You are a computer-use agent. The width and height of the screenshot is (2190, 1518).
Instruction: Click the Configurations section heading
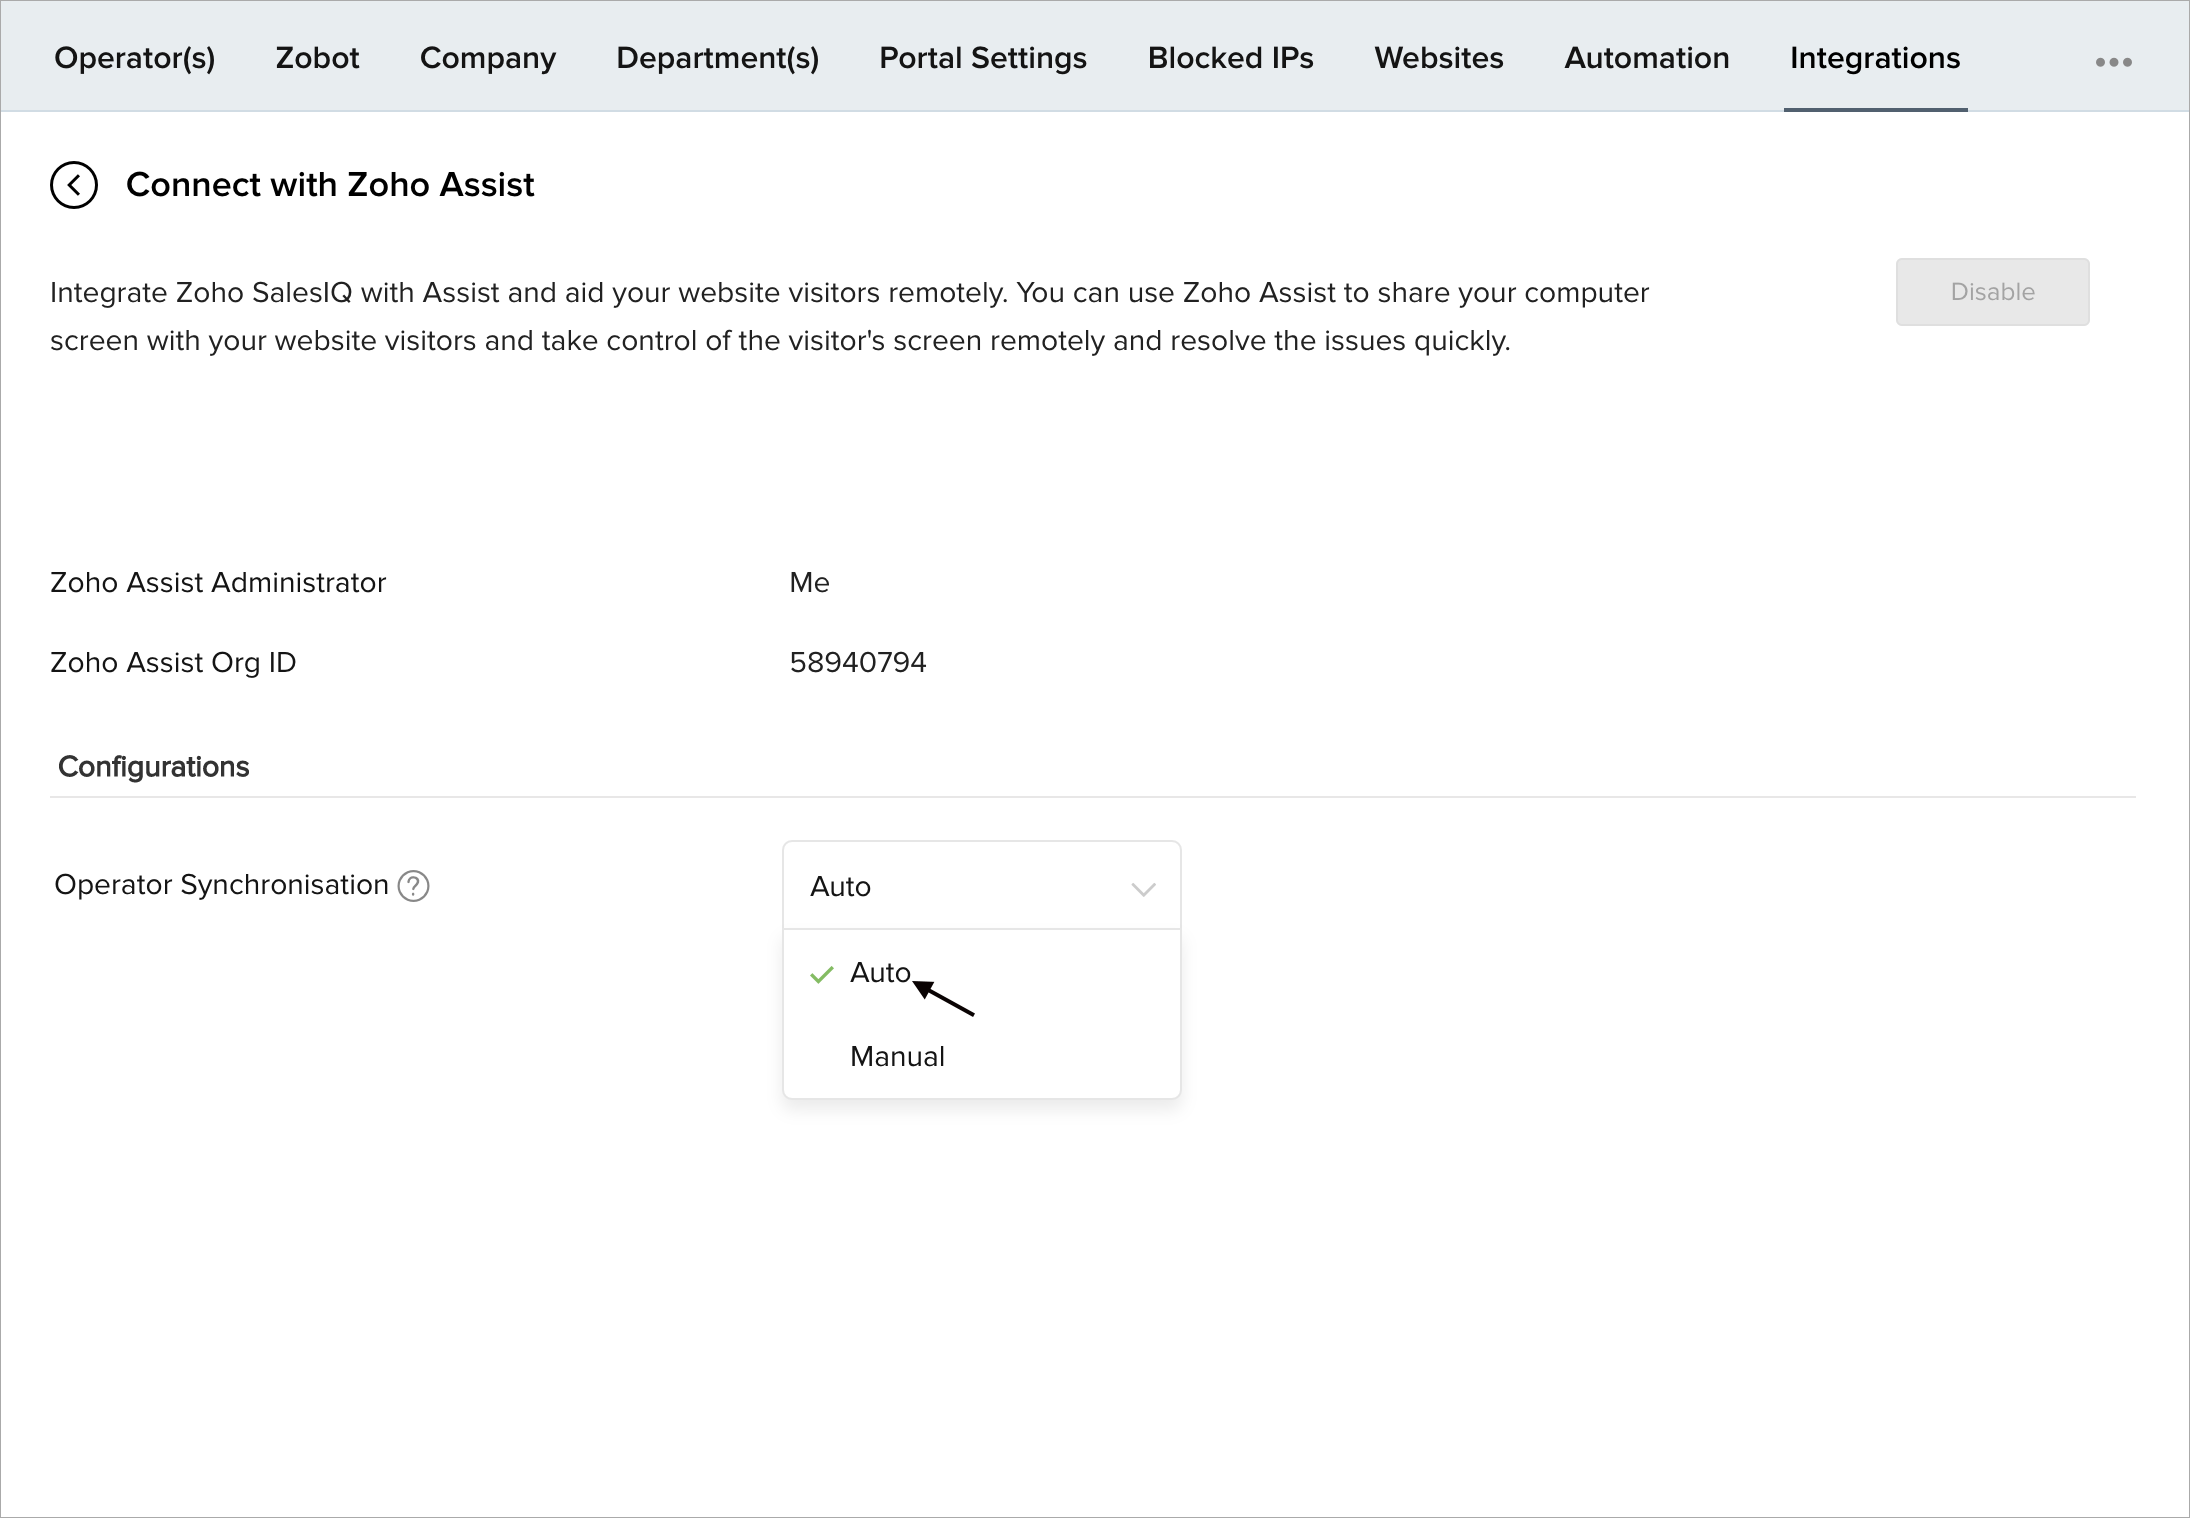(153, 767)
